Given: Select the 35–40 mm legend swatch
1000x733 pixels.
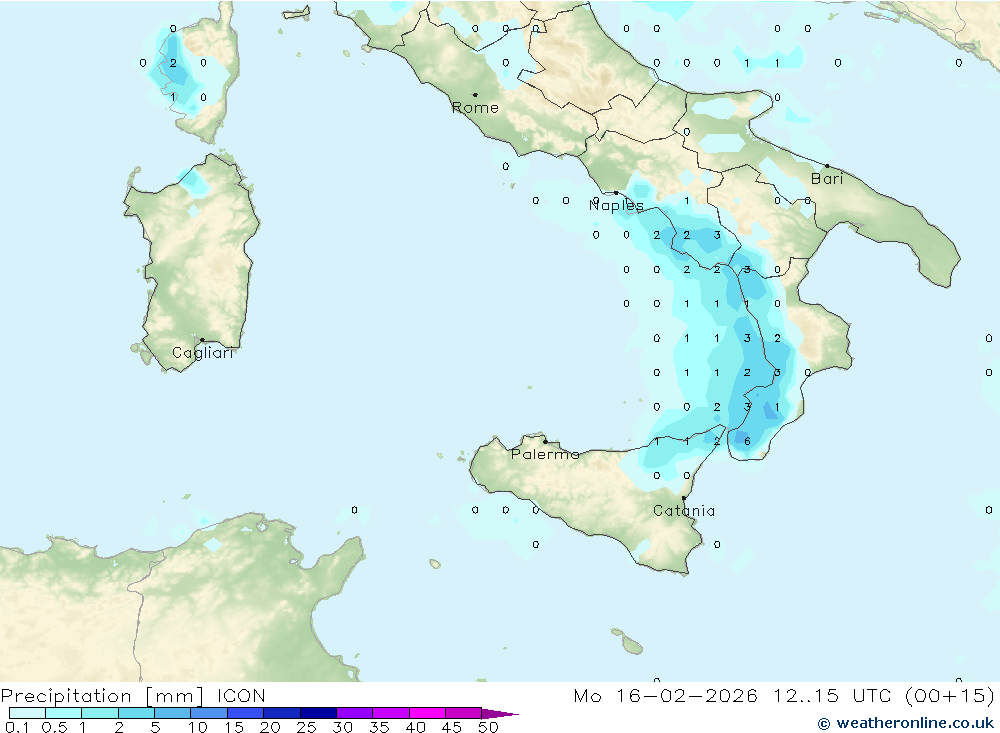Looking at the screenshot, I should (391, 713).
